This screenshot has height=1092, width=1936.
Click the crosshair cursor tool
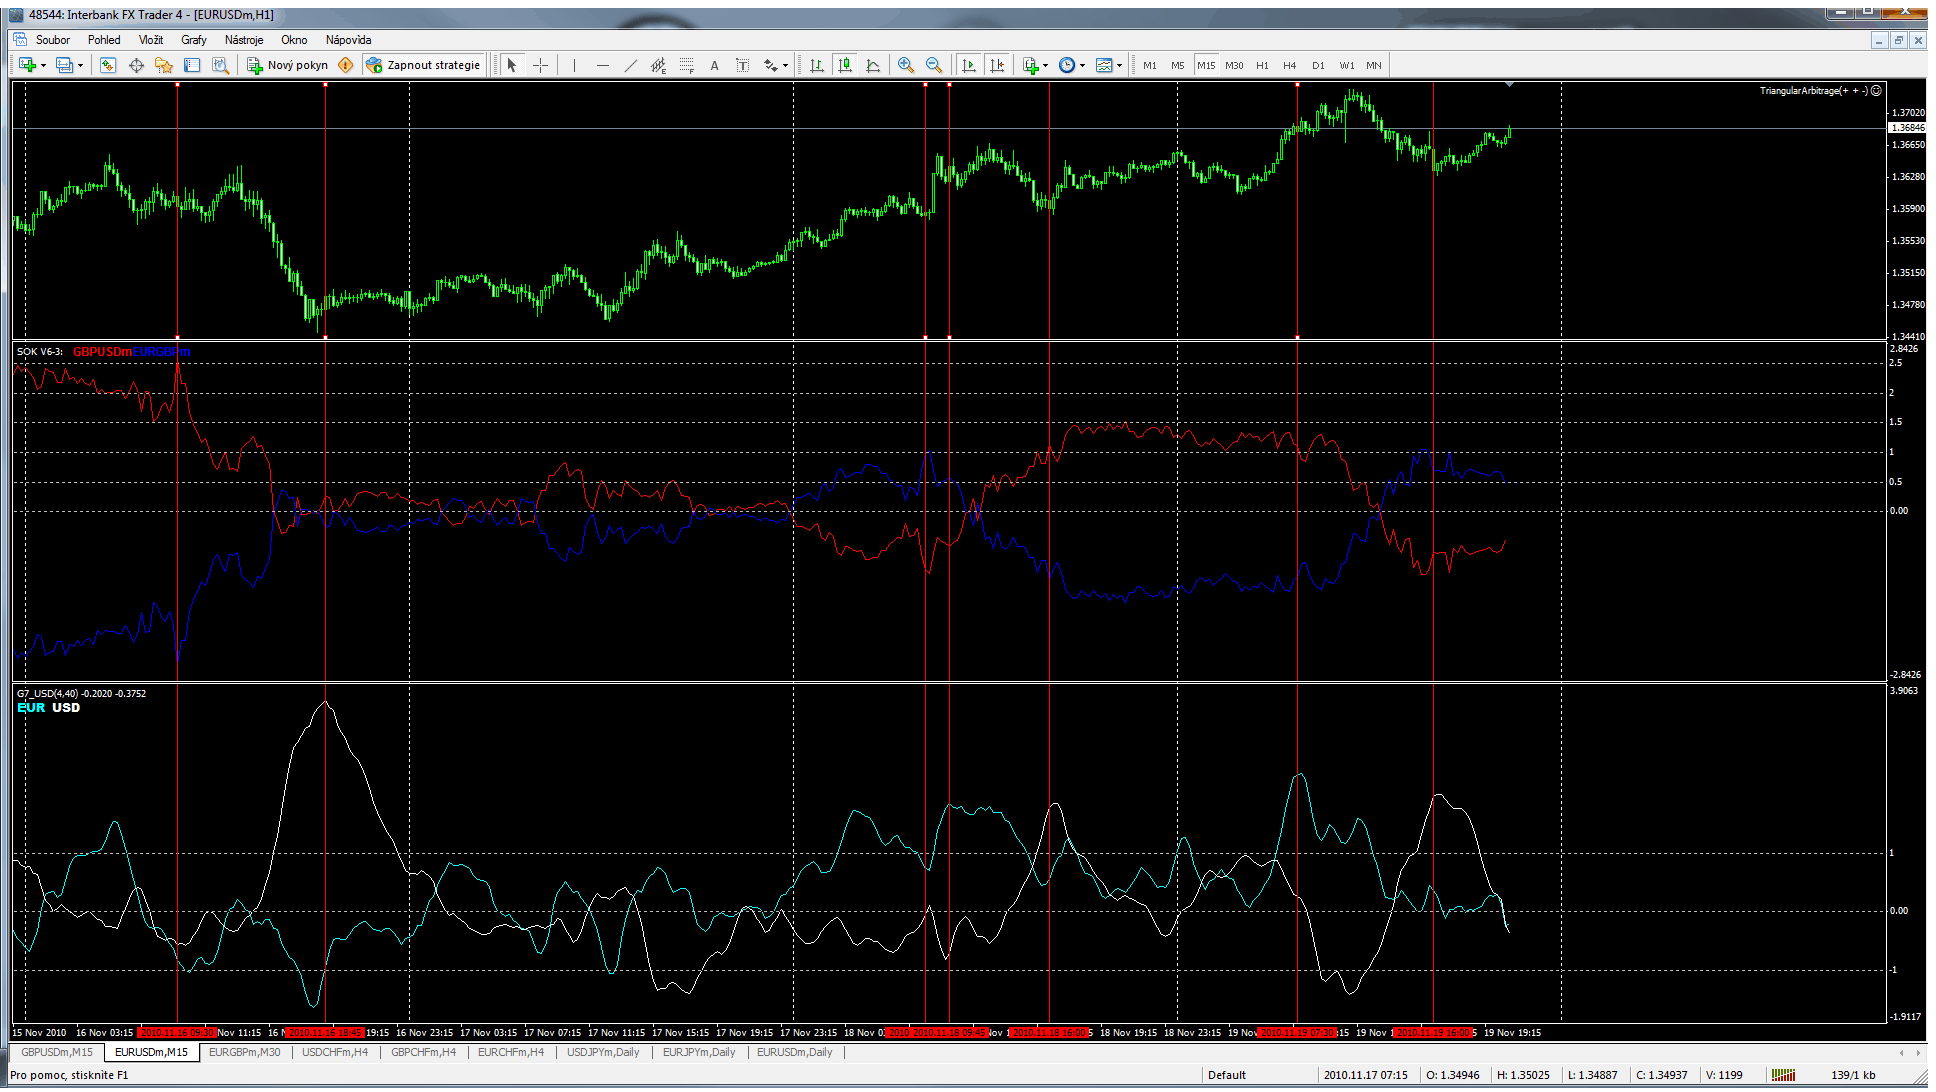[541, 65]
